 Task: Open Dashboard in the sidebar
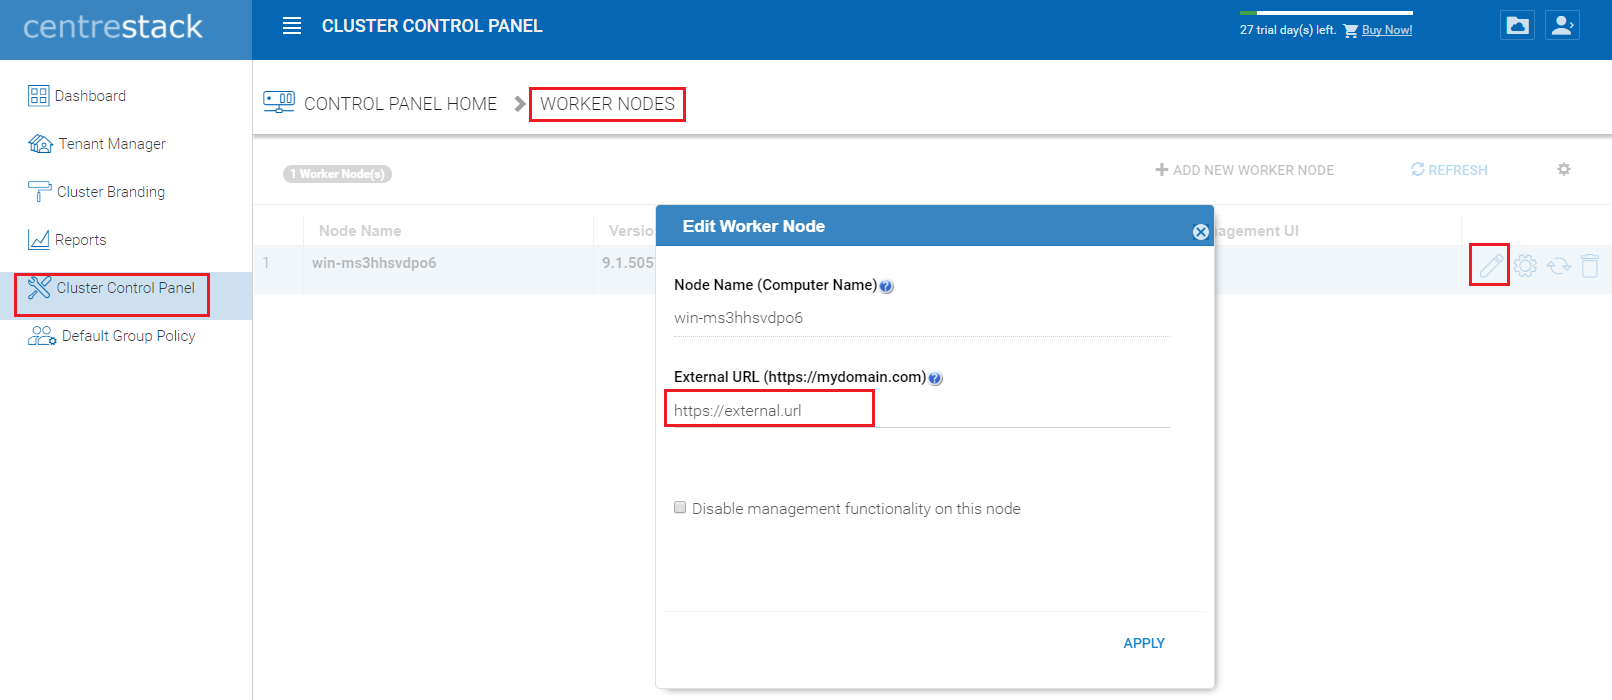tap(90, 96)
